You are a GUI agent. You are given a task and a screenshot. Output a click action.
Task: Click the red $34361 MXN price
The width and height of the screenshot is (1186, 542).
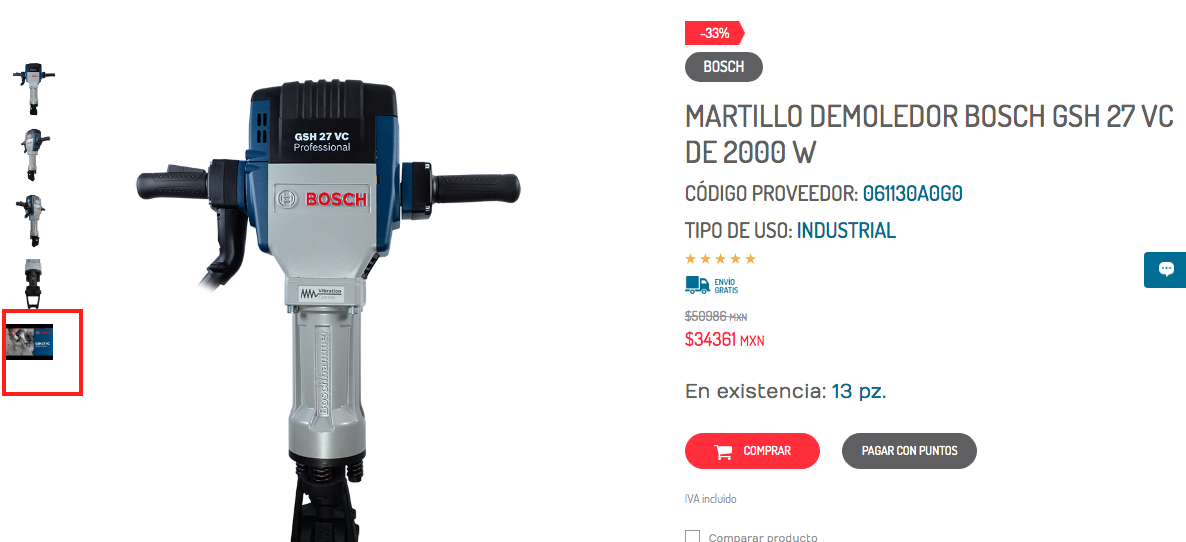tap(725, 340)
